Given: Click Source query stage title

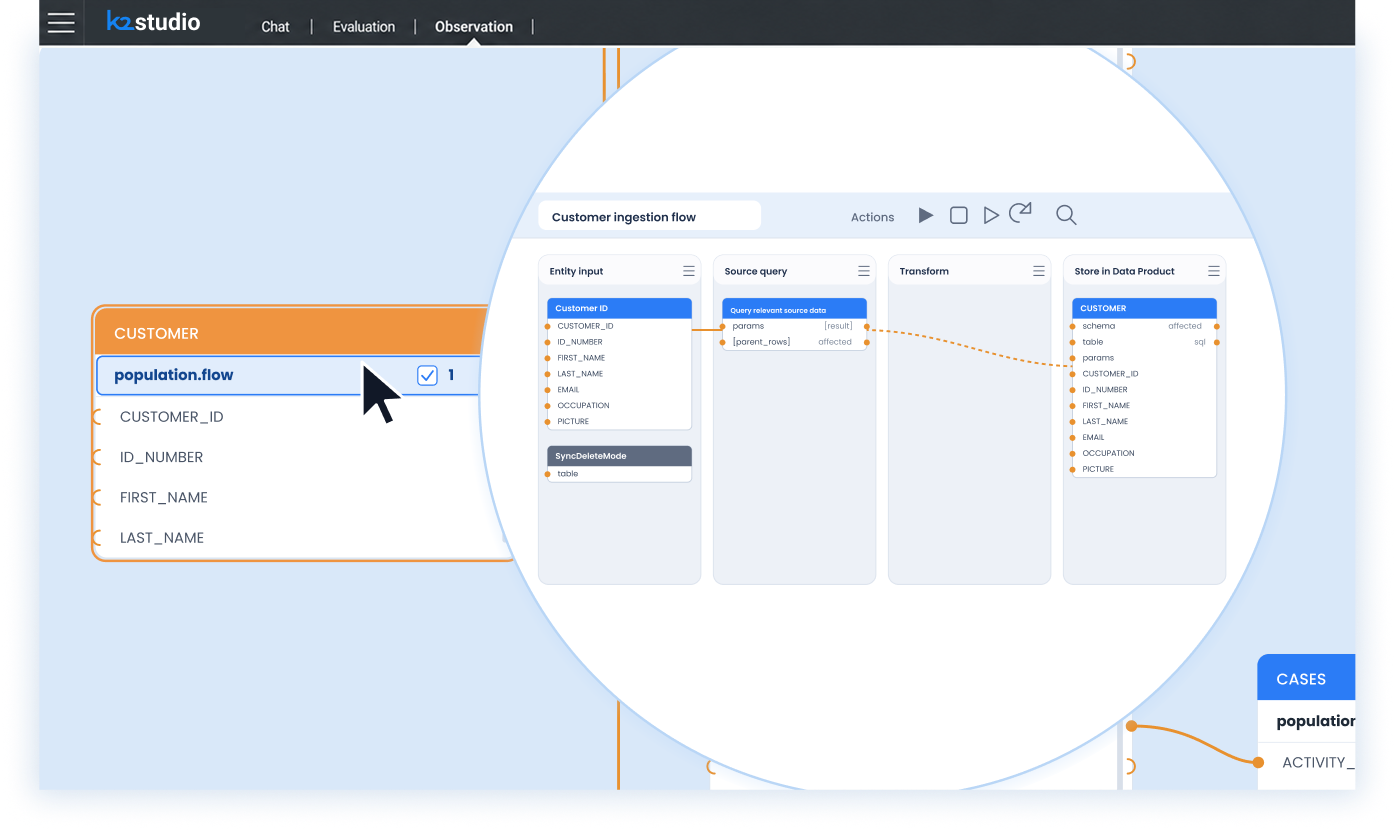Looking at the screenshot, I should (755, 271).
